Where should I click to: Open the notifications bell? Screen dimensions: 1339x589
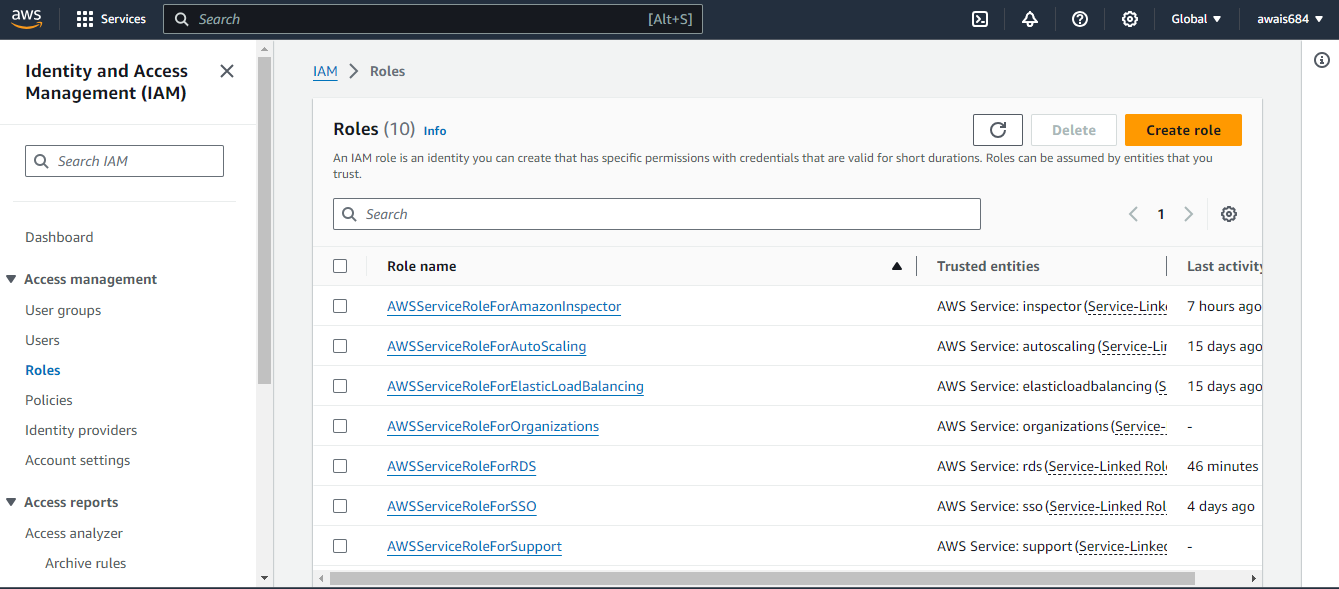(x=1030, y=19)
